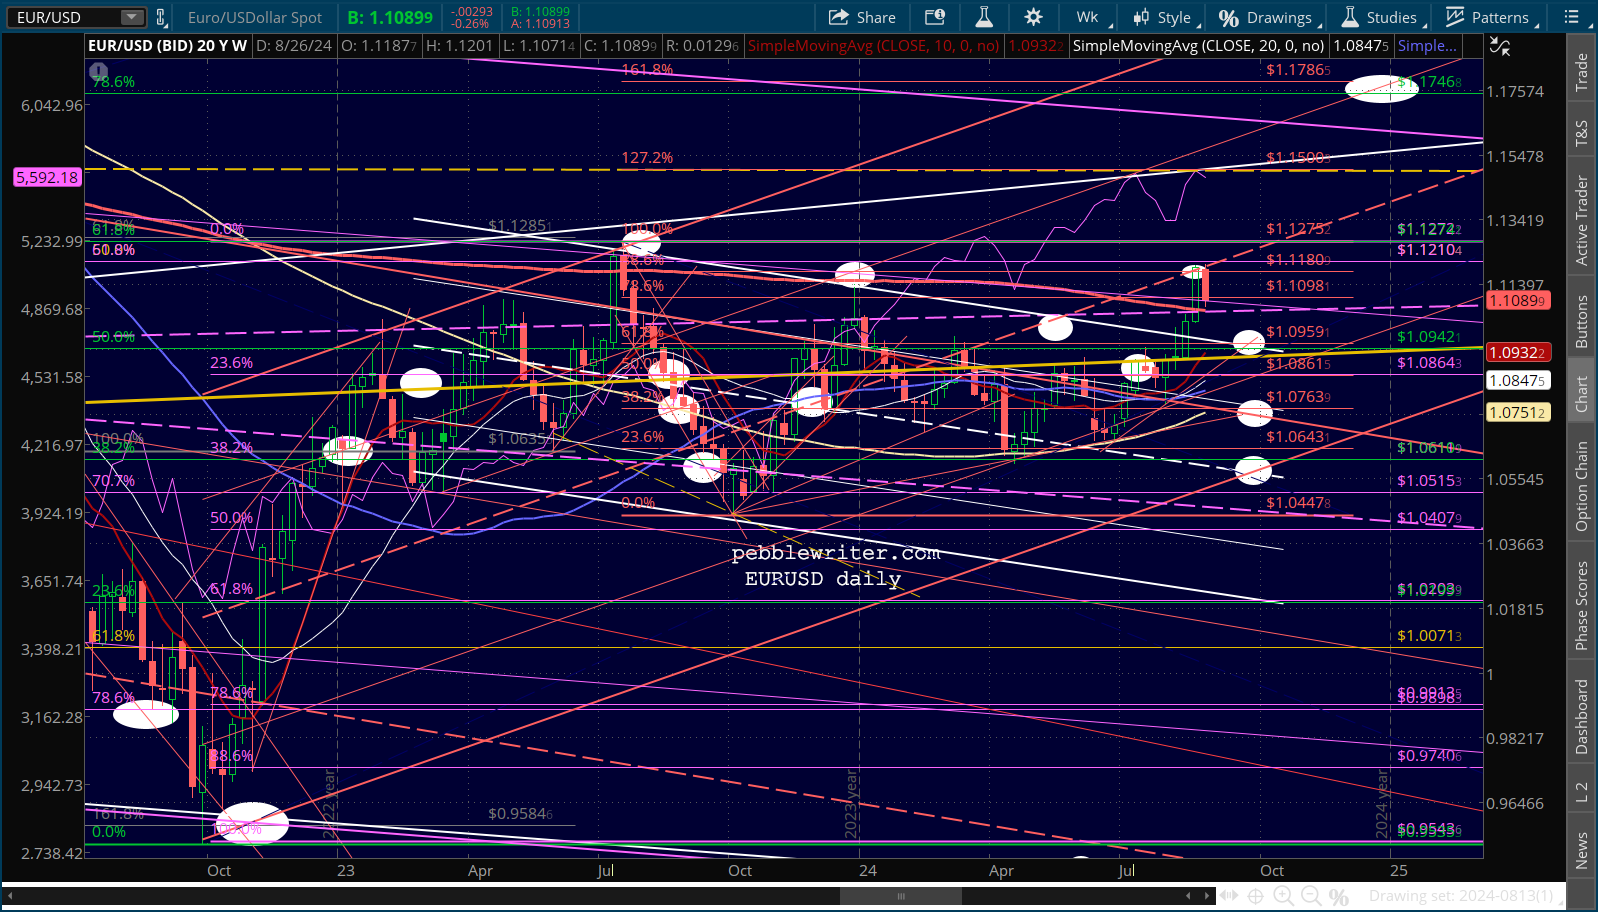Open the company news and info icon
The width and height of the screenshot is (1598, 912).
click(x=935, y=17)
